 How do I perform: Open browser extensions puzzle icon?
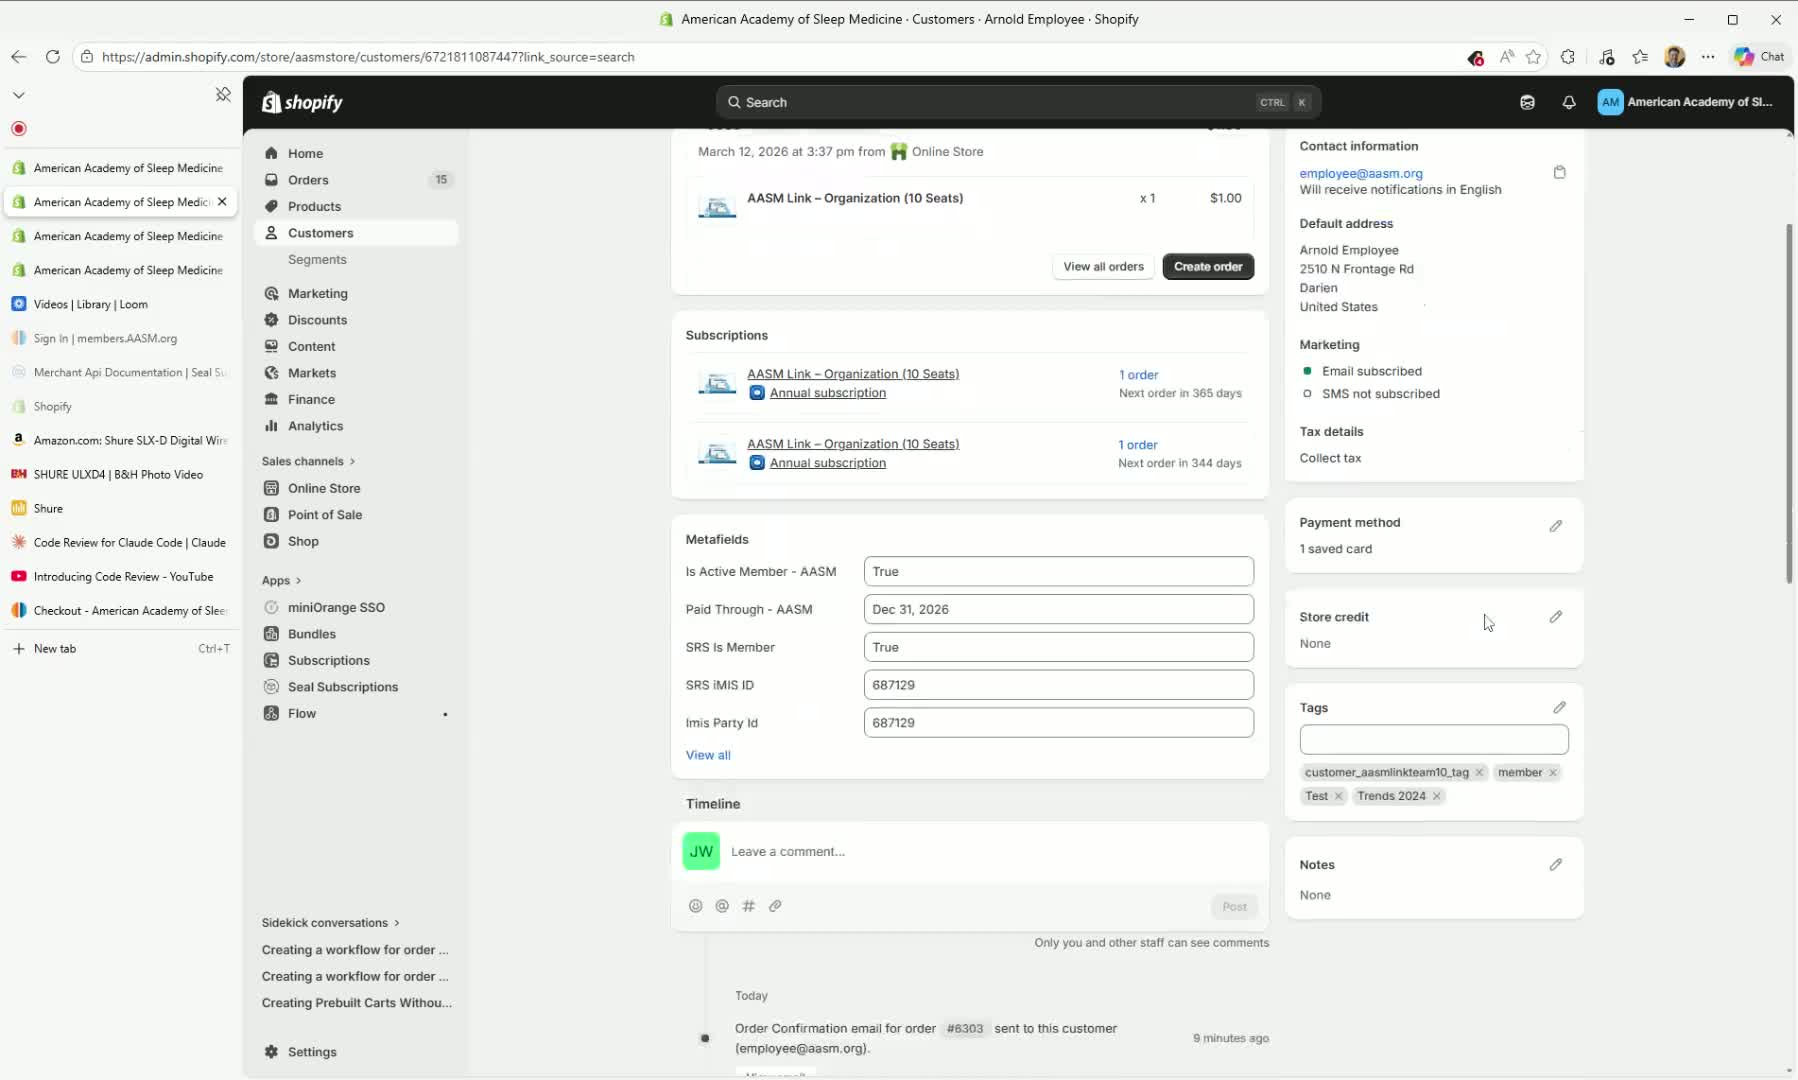(x=1568, y=57)
